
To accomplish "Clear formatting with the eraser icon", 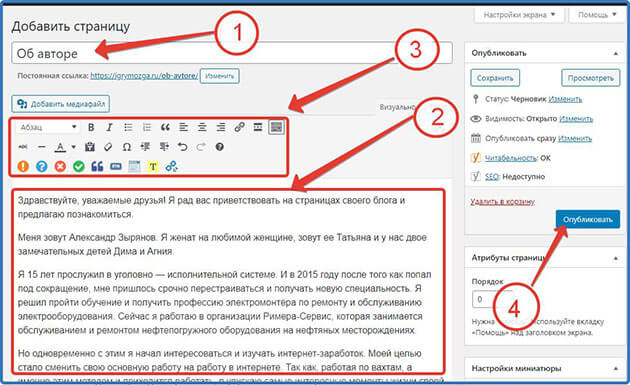I will (108, 147).
